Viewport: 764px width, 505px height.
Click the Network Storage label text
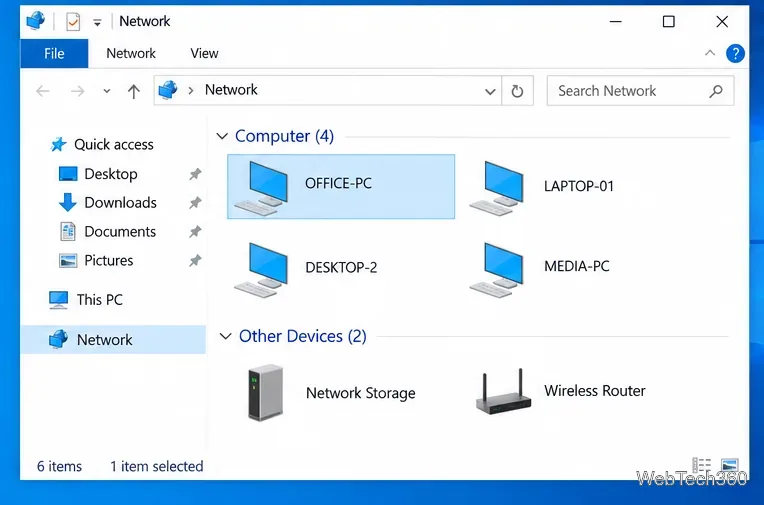[x=361, y=393]
